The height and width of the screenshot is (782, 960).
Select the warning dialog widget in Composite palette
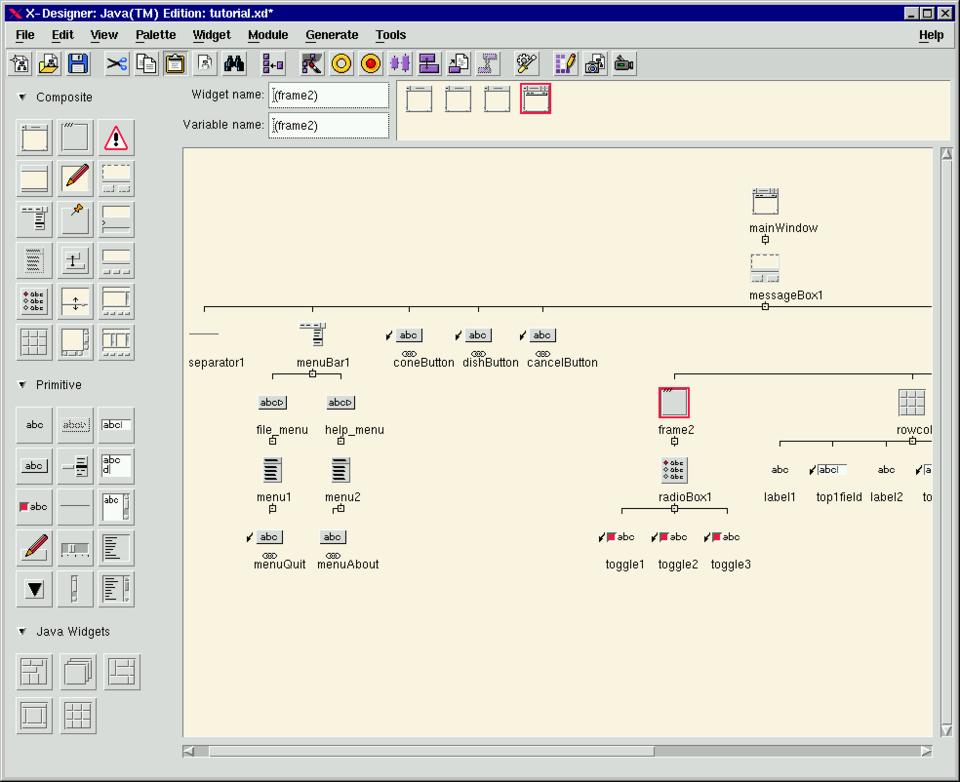pyautogui.click(x=116, y=137)
